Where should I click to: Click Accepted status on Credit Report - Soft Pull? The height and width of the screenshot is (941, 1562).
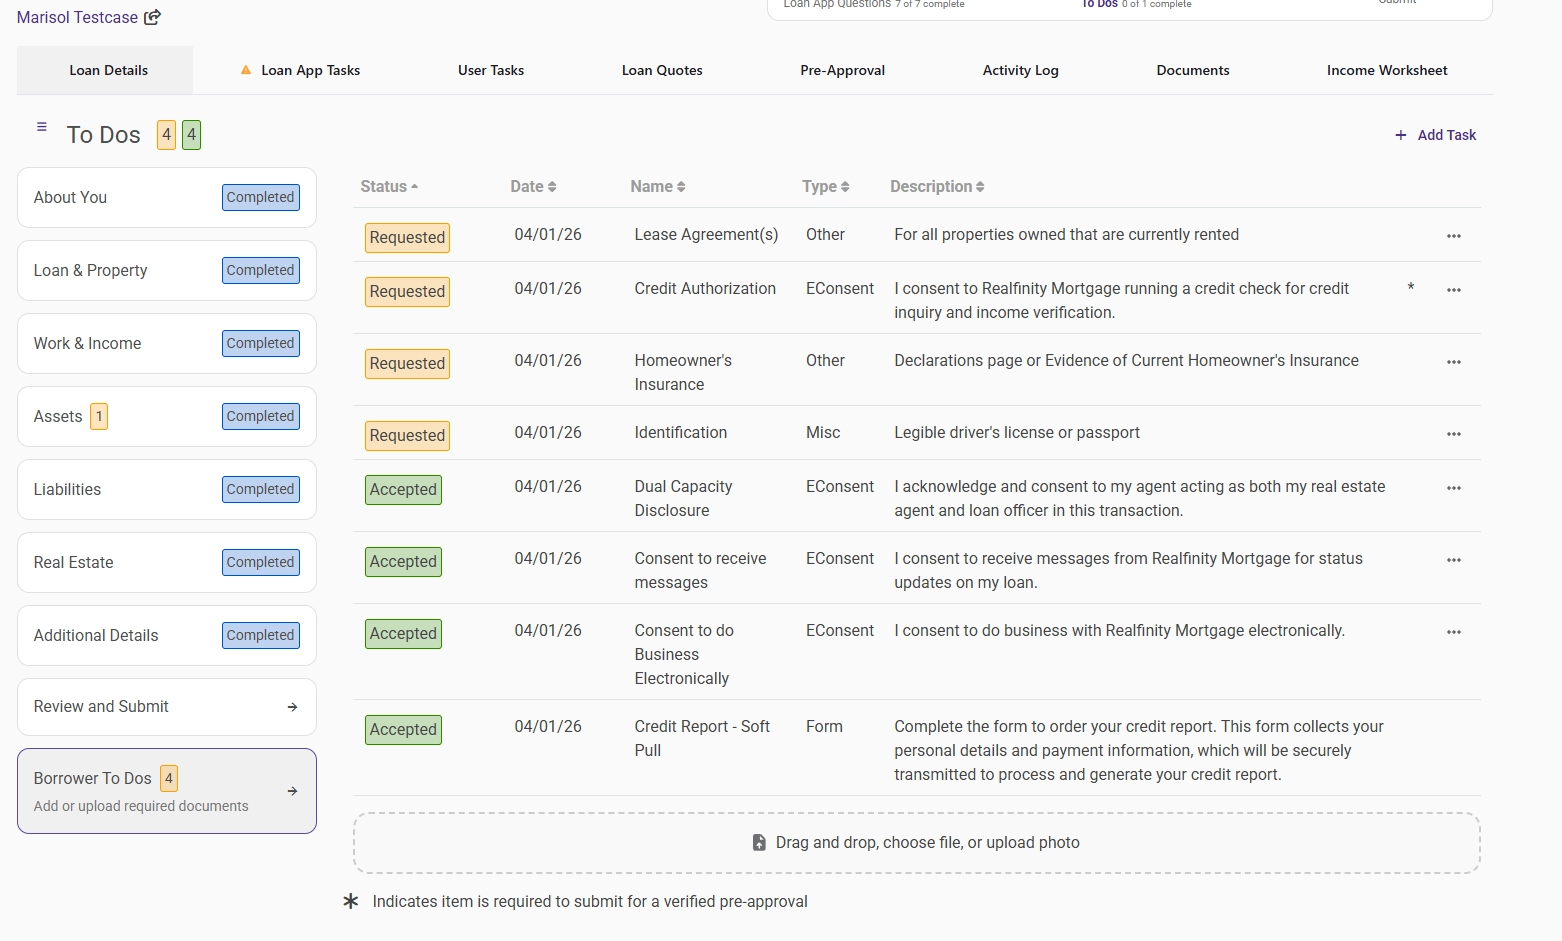(403, 730)
